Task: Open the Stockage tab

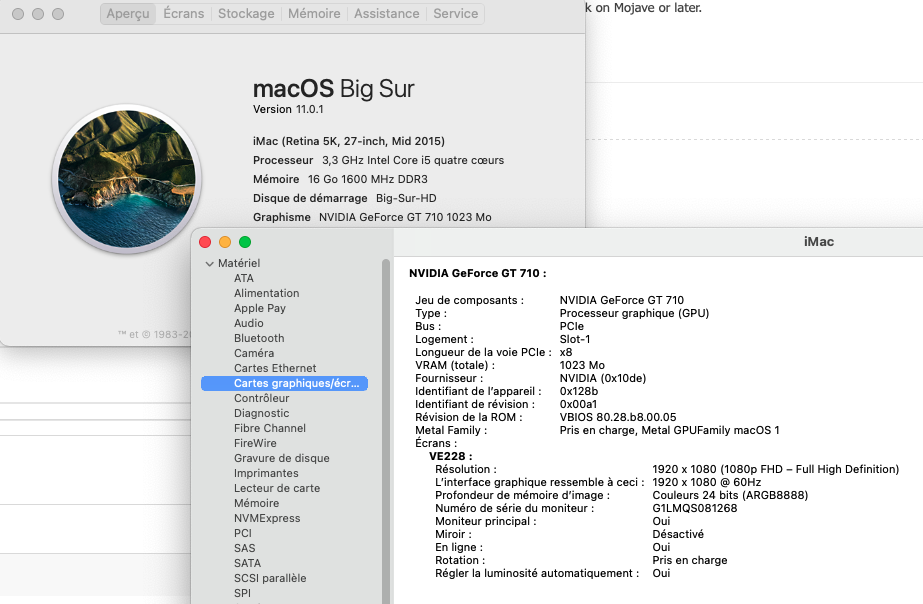Action: point(246,14)
